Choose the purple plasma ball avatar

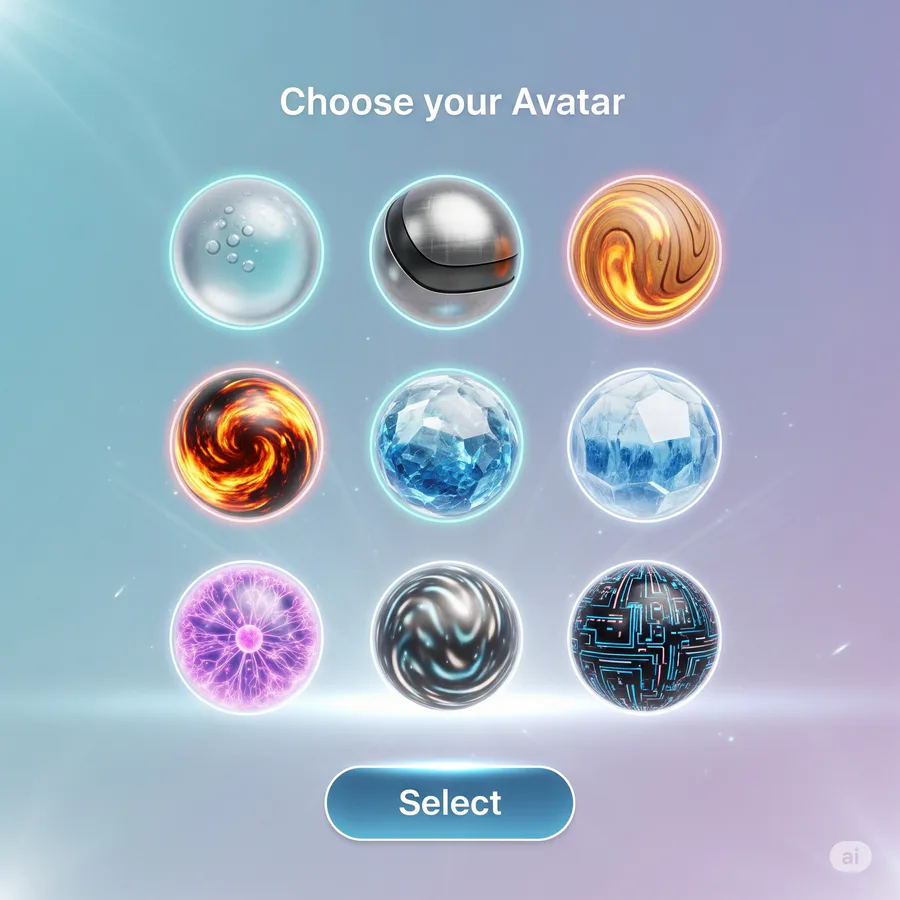pyautogui.click(x=247, y=637)
